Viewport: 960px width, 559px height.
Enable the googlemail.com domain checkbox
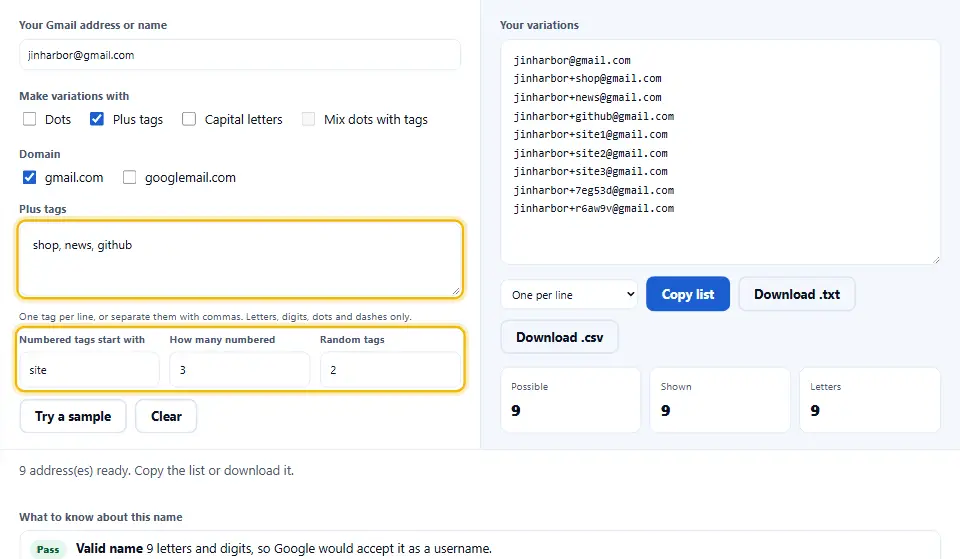click(129, 178)
